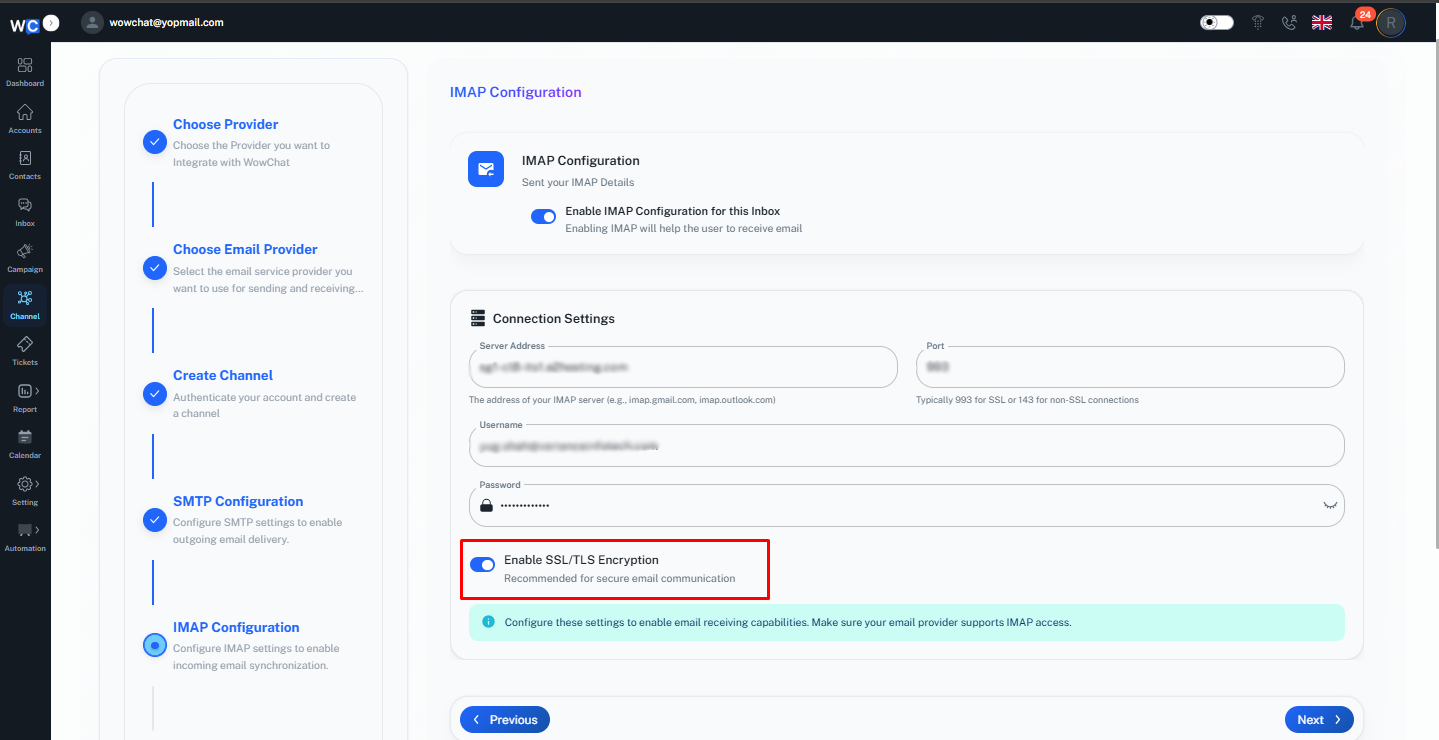This screenshot has width=1439, height=740.
Task: Select the Create Channel step
Action: [x=222, y=375]
